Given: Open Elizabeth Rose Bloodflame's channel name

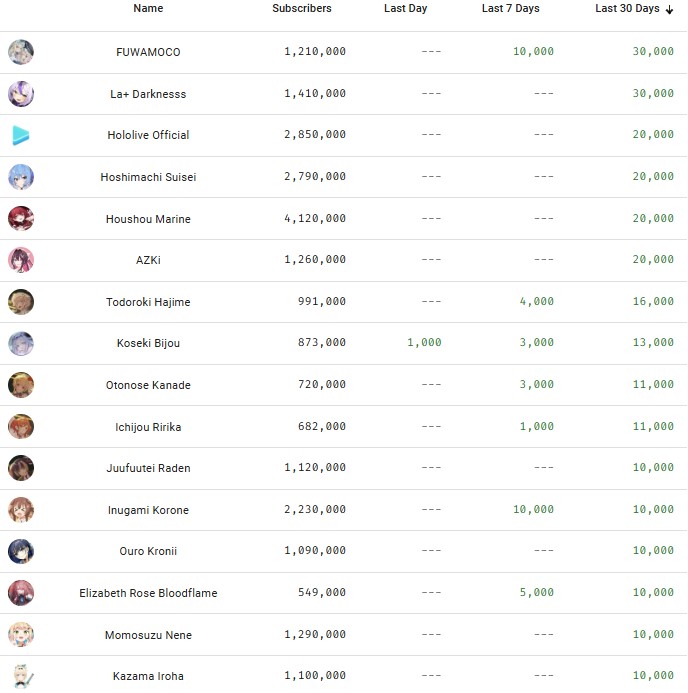Looking at the screenshot, I should click(x=148, y=593).
